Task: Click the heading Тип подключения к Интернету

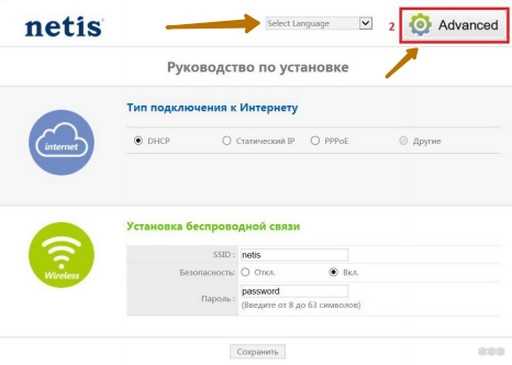Action: coord(212,108)
